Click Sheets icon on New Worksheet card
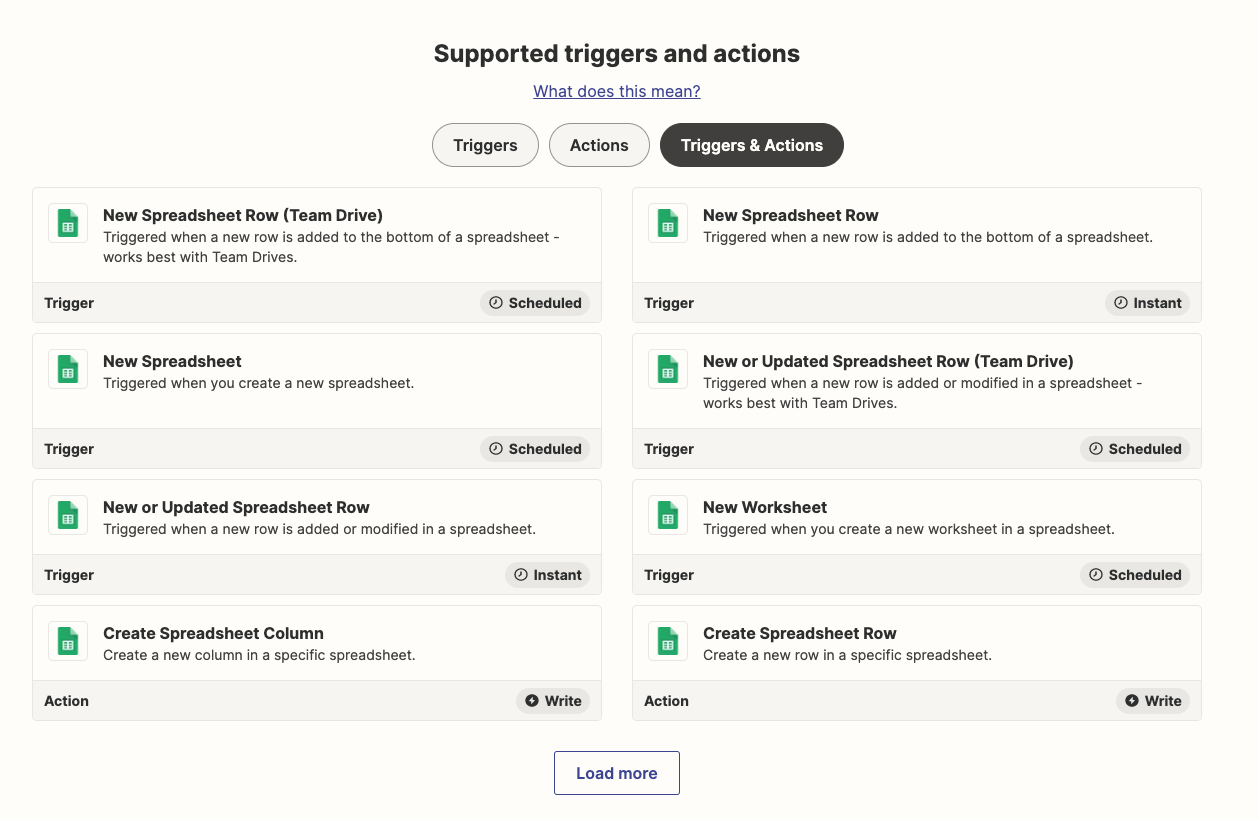The image size is (1259, 819). coord(668,515)
